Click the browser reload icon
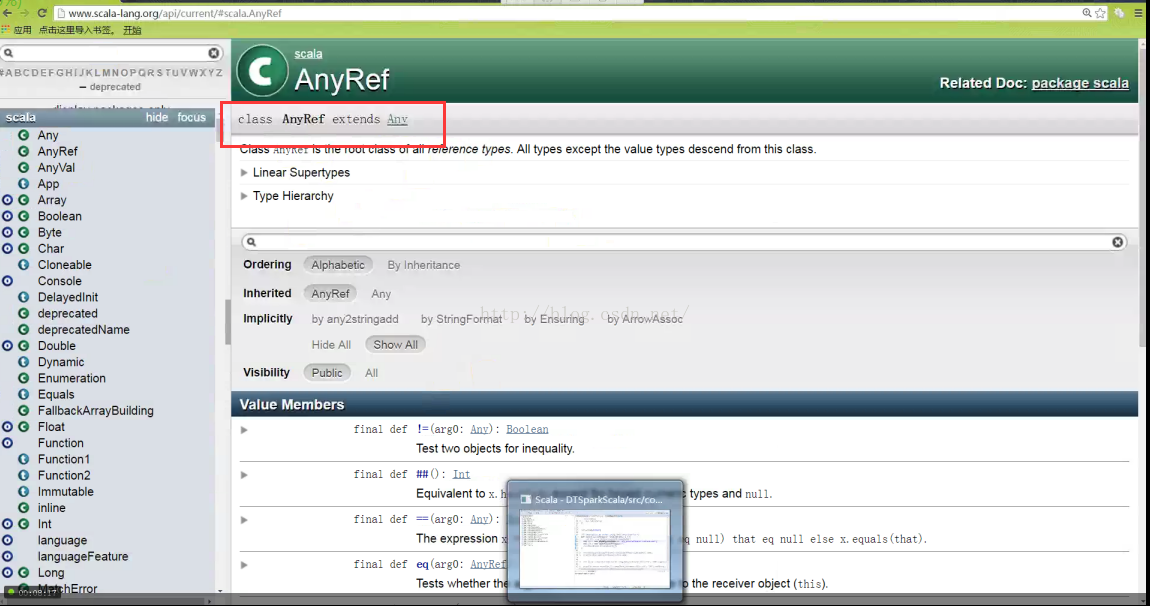The height and width of the screenshot is (606, 1150). pyautogui.click(x=42, y=12)
